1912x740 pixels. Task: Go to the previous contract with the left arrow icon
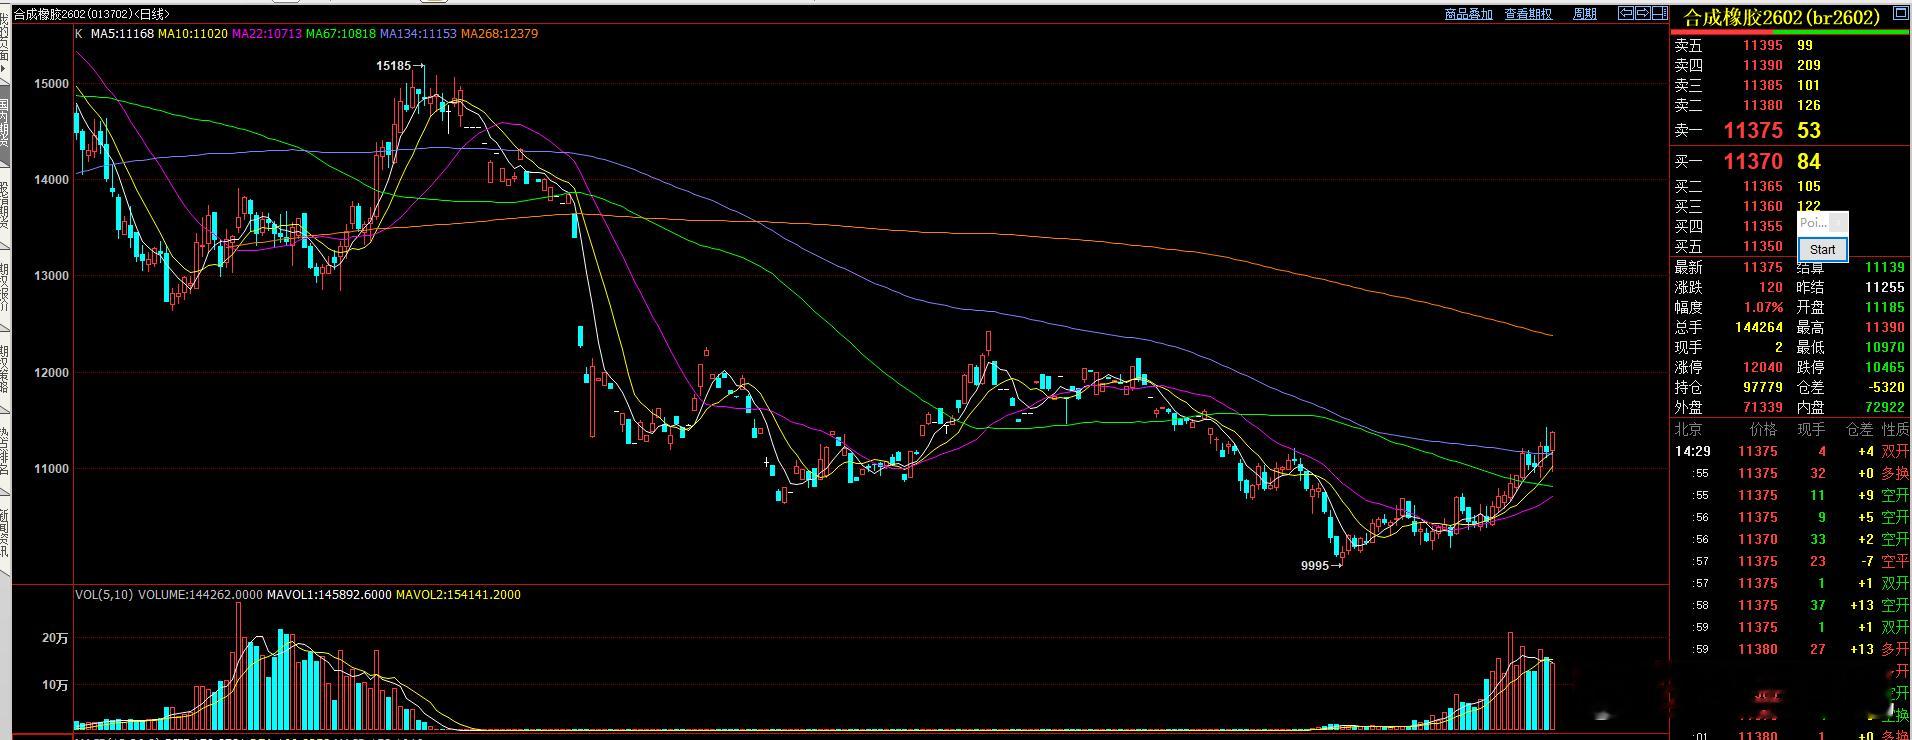[1626, 14]
